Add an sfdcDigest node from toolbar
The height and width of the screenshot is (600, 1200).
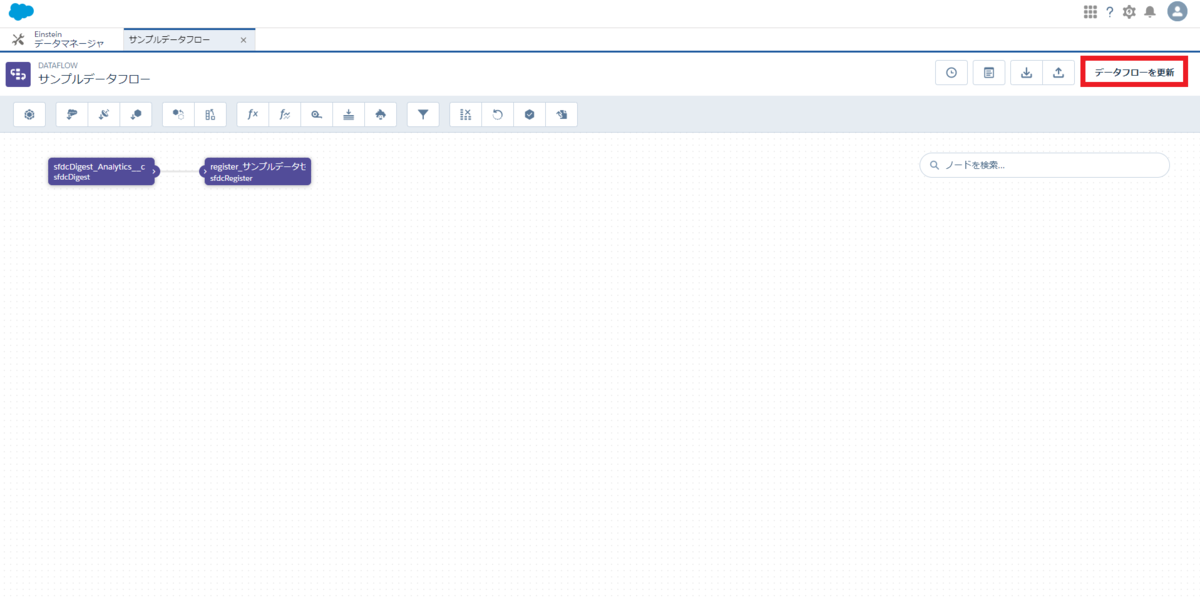[x=72, y=115]
